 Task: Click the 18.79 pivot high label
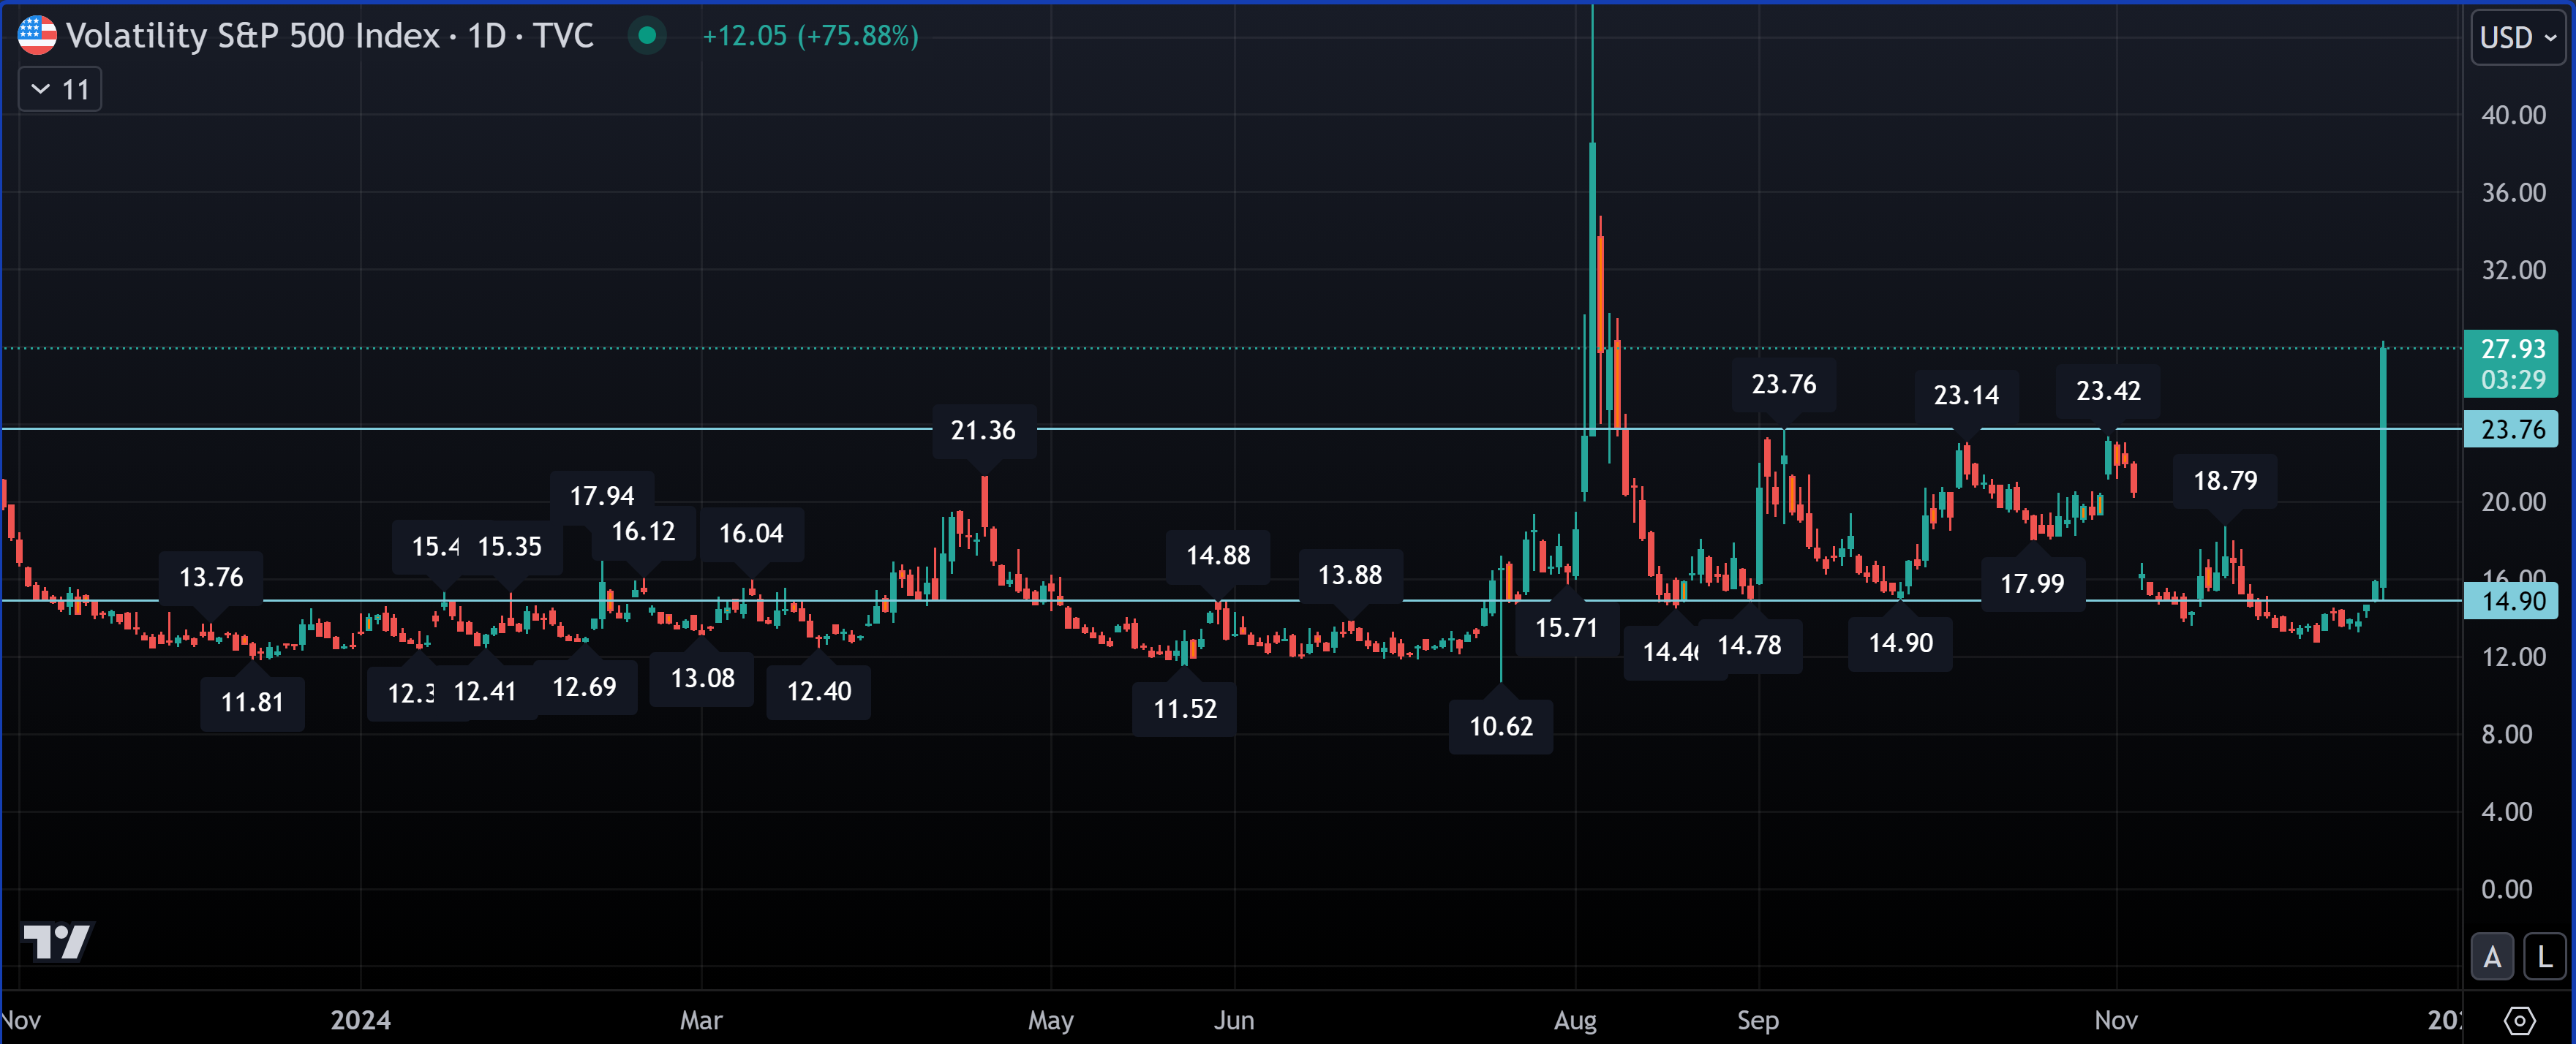coord(2225,481)
